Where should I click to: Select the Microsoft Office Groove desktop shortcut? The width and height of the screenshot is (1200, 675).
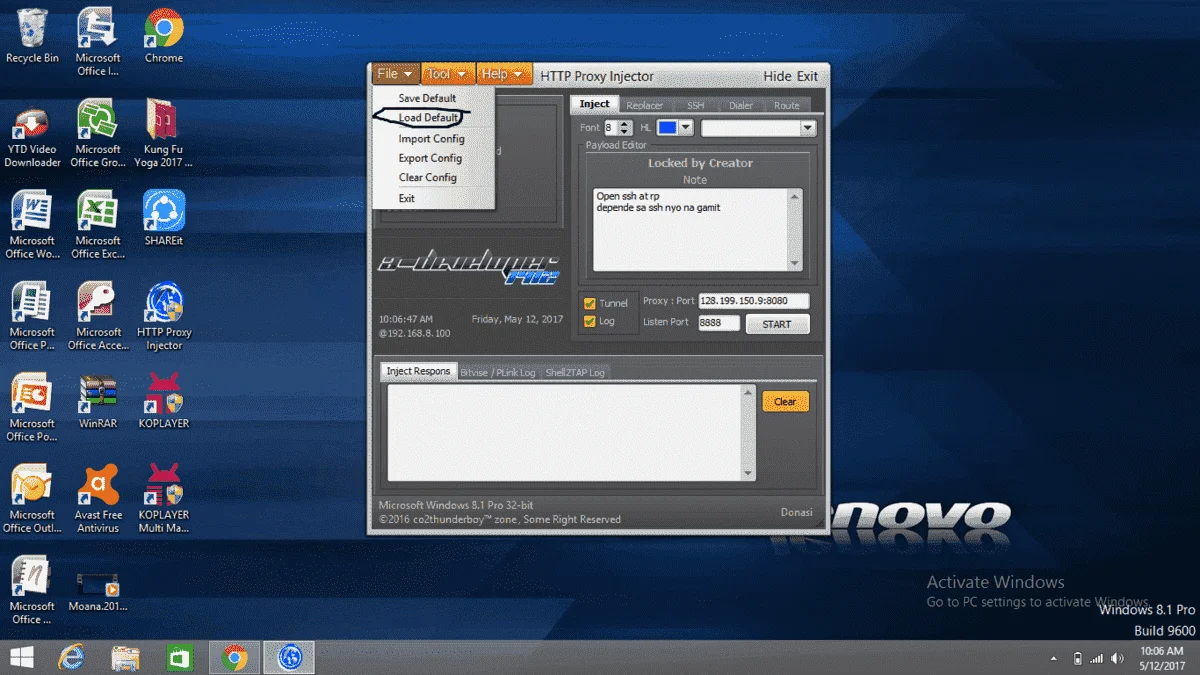(98, 133)
